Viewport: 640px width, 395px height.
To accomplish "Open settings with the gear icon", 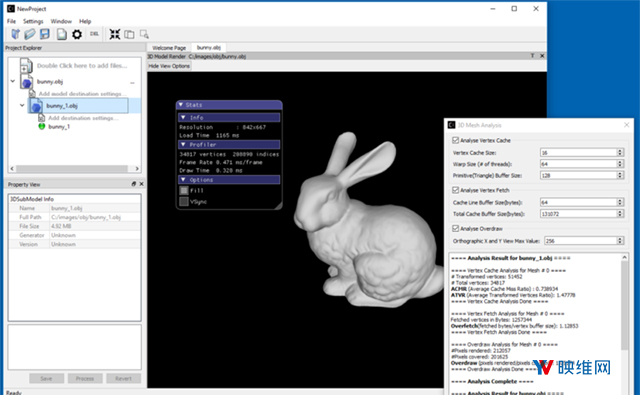I will (x=77, y=34).
